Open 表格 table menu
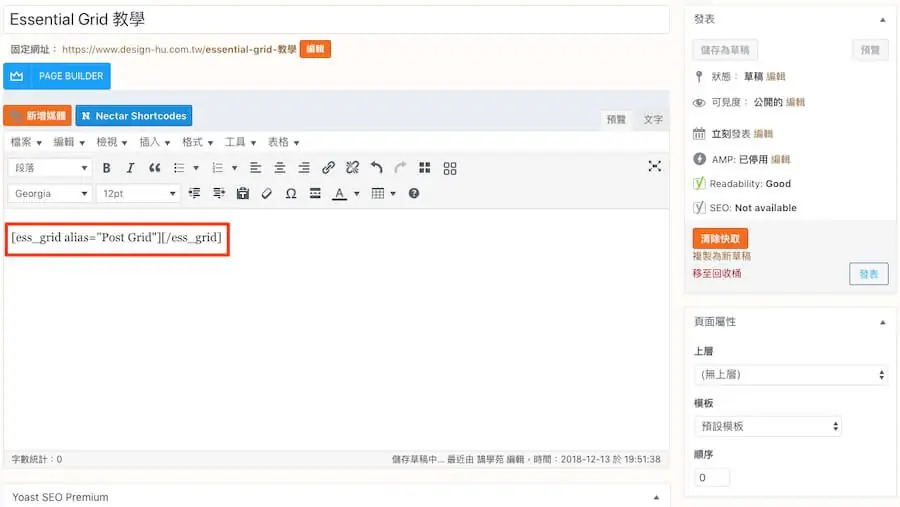The image size is (900, 507). tap(284, 142)
